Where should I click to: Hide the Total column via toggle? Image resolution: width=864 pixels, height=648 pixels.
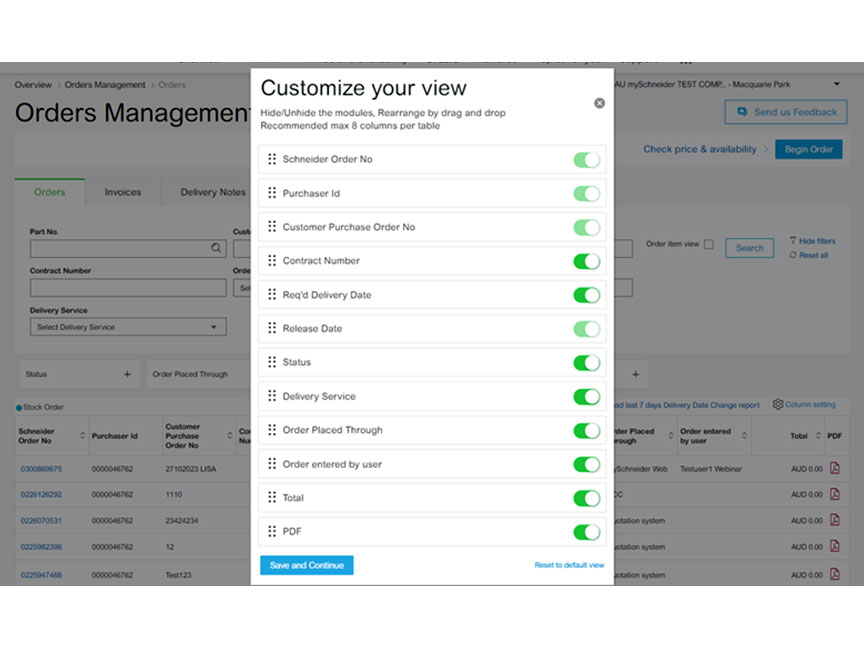click(x=586, y=499)
